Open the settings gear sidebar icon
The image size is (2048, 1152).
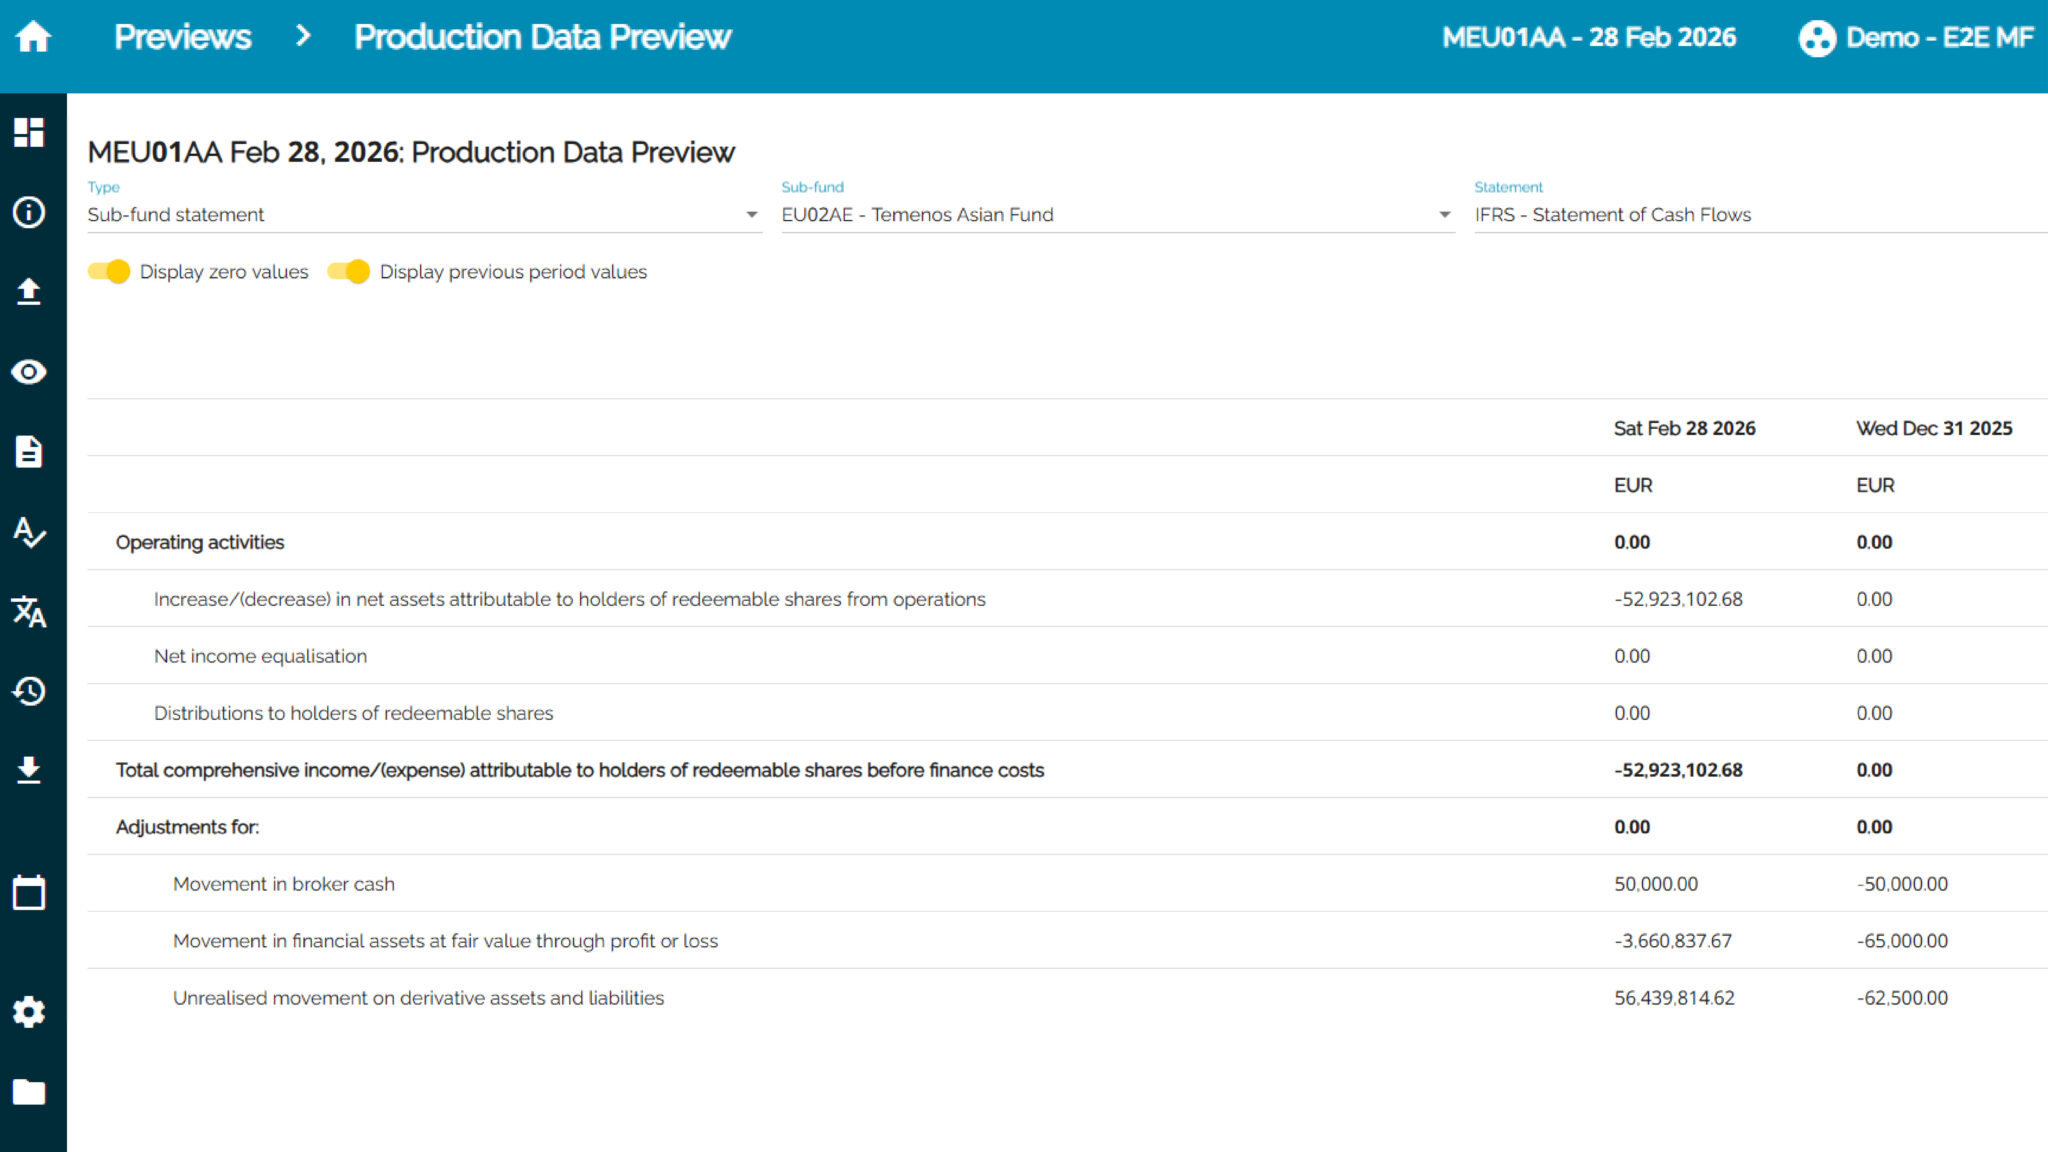coord(29,1012)
